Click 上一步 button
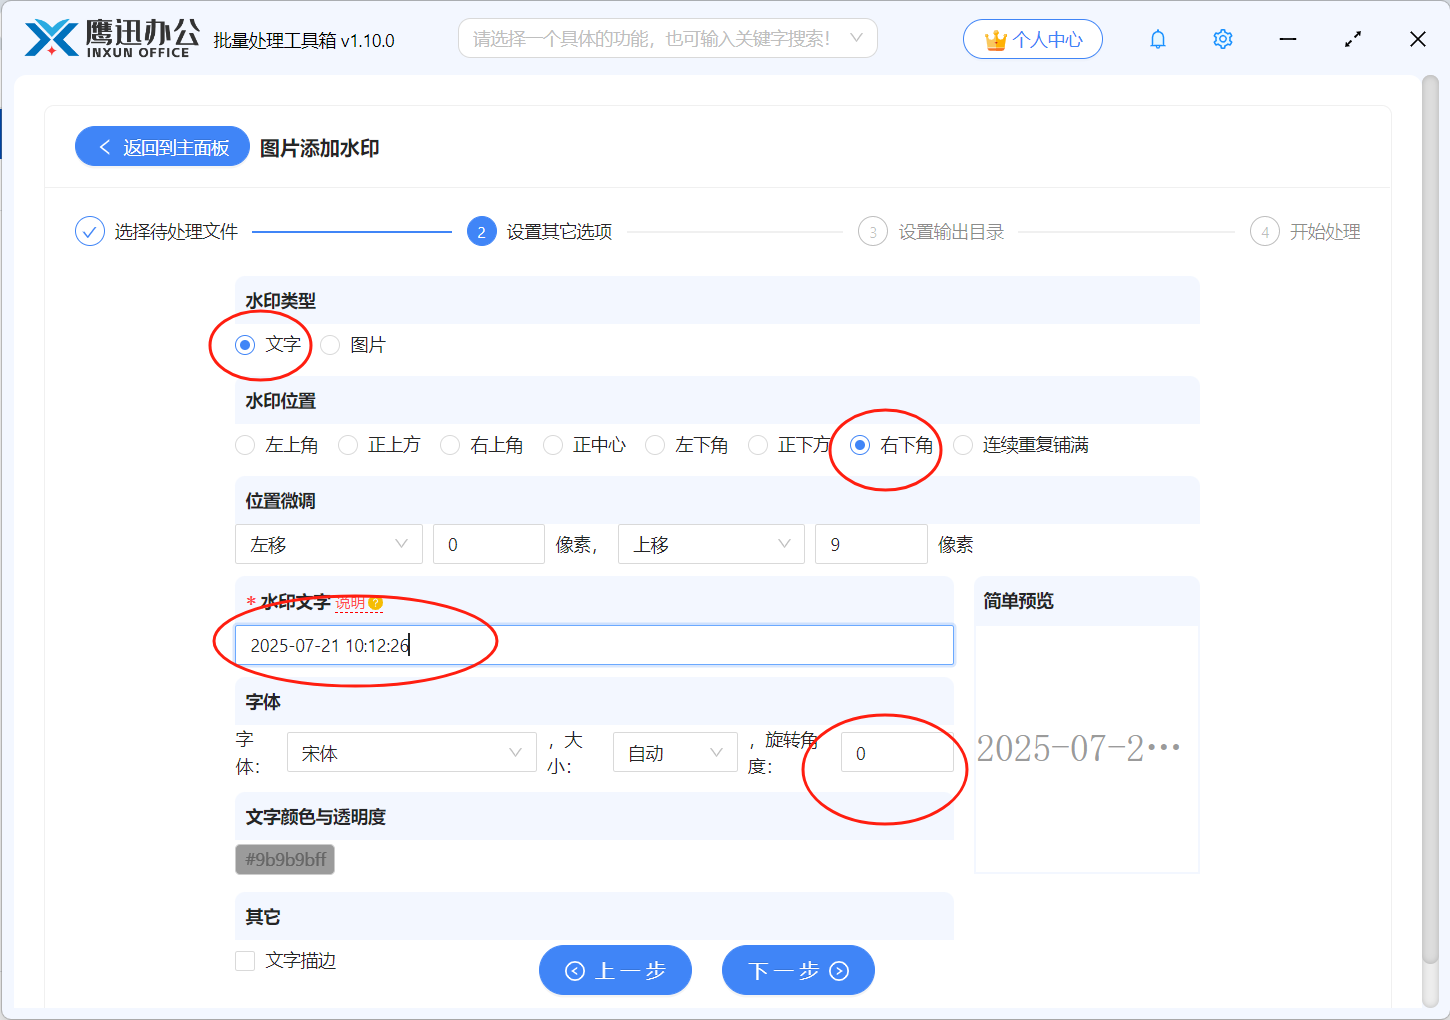 [615, 970]
